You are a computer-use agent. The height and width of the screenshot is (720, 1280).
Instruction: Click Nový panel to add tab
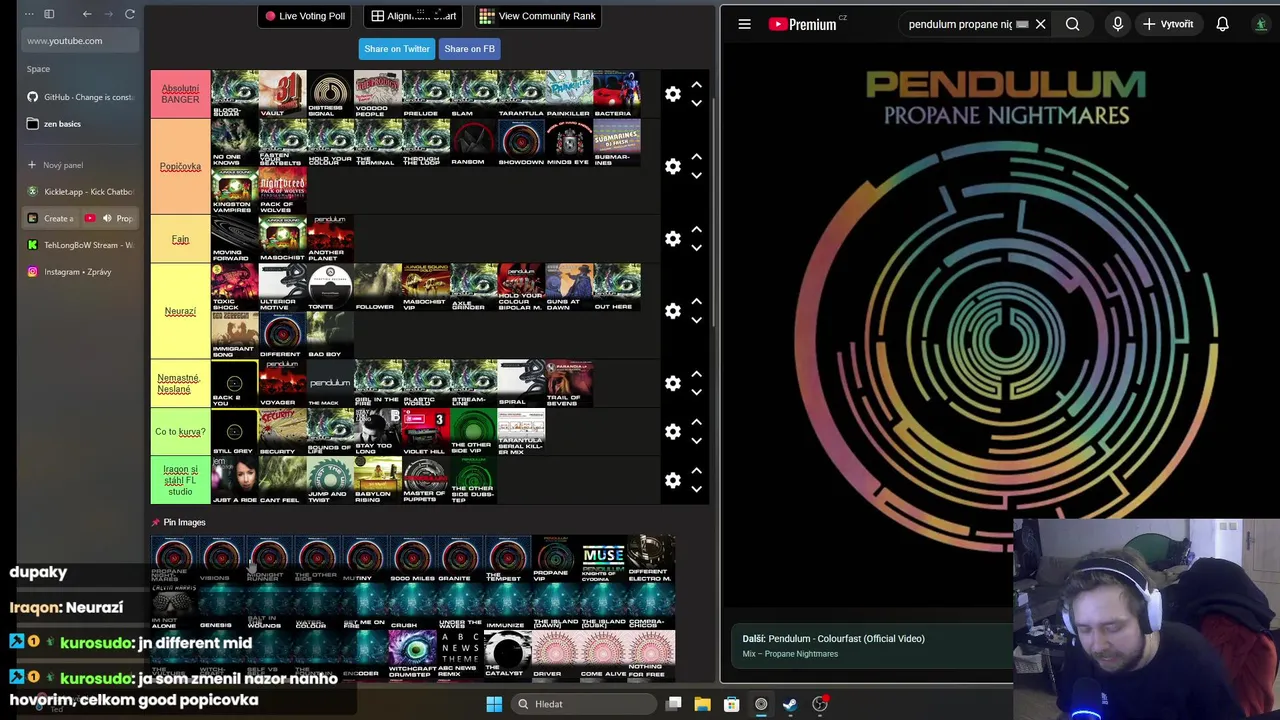80,165
